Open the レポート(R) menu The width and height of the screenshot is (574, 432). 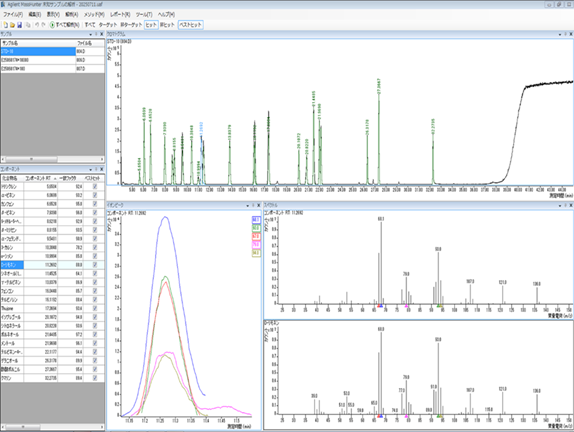point(120,15)
